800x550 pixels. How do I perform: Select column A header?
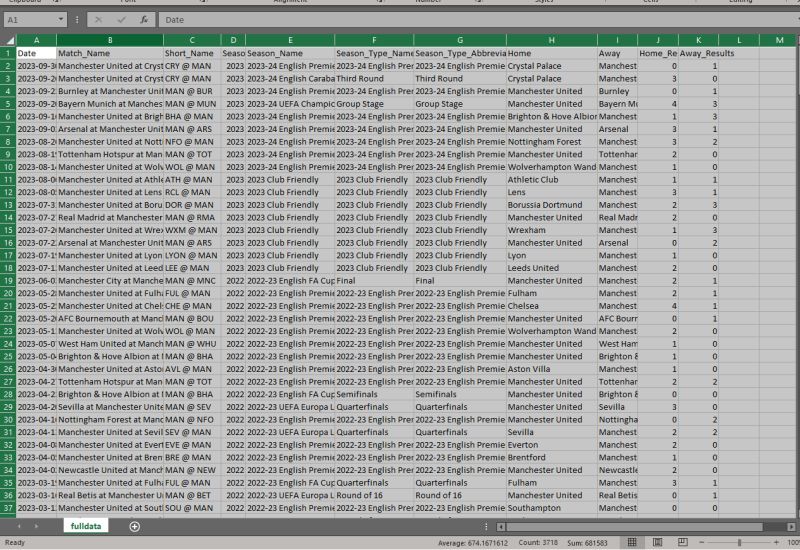36,40
